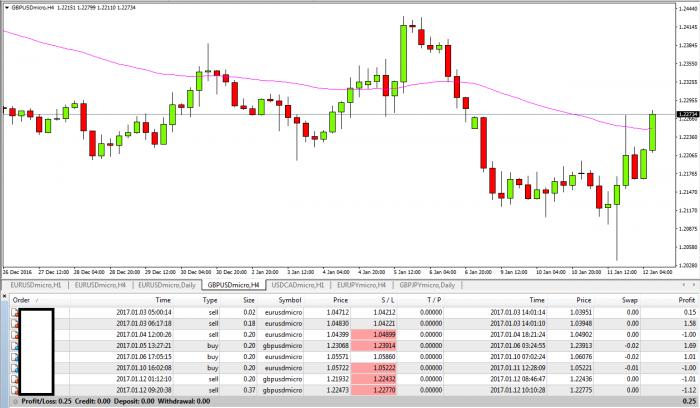Click the stop loss value 1.05860
The height and width of the screenshot is (408, 700).
384,357
